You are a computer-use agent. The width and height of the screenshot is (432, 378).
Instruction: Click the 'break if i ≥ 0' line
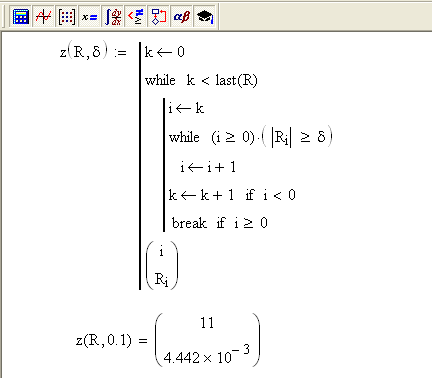point(220,223)
